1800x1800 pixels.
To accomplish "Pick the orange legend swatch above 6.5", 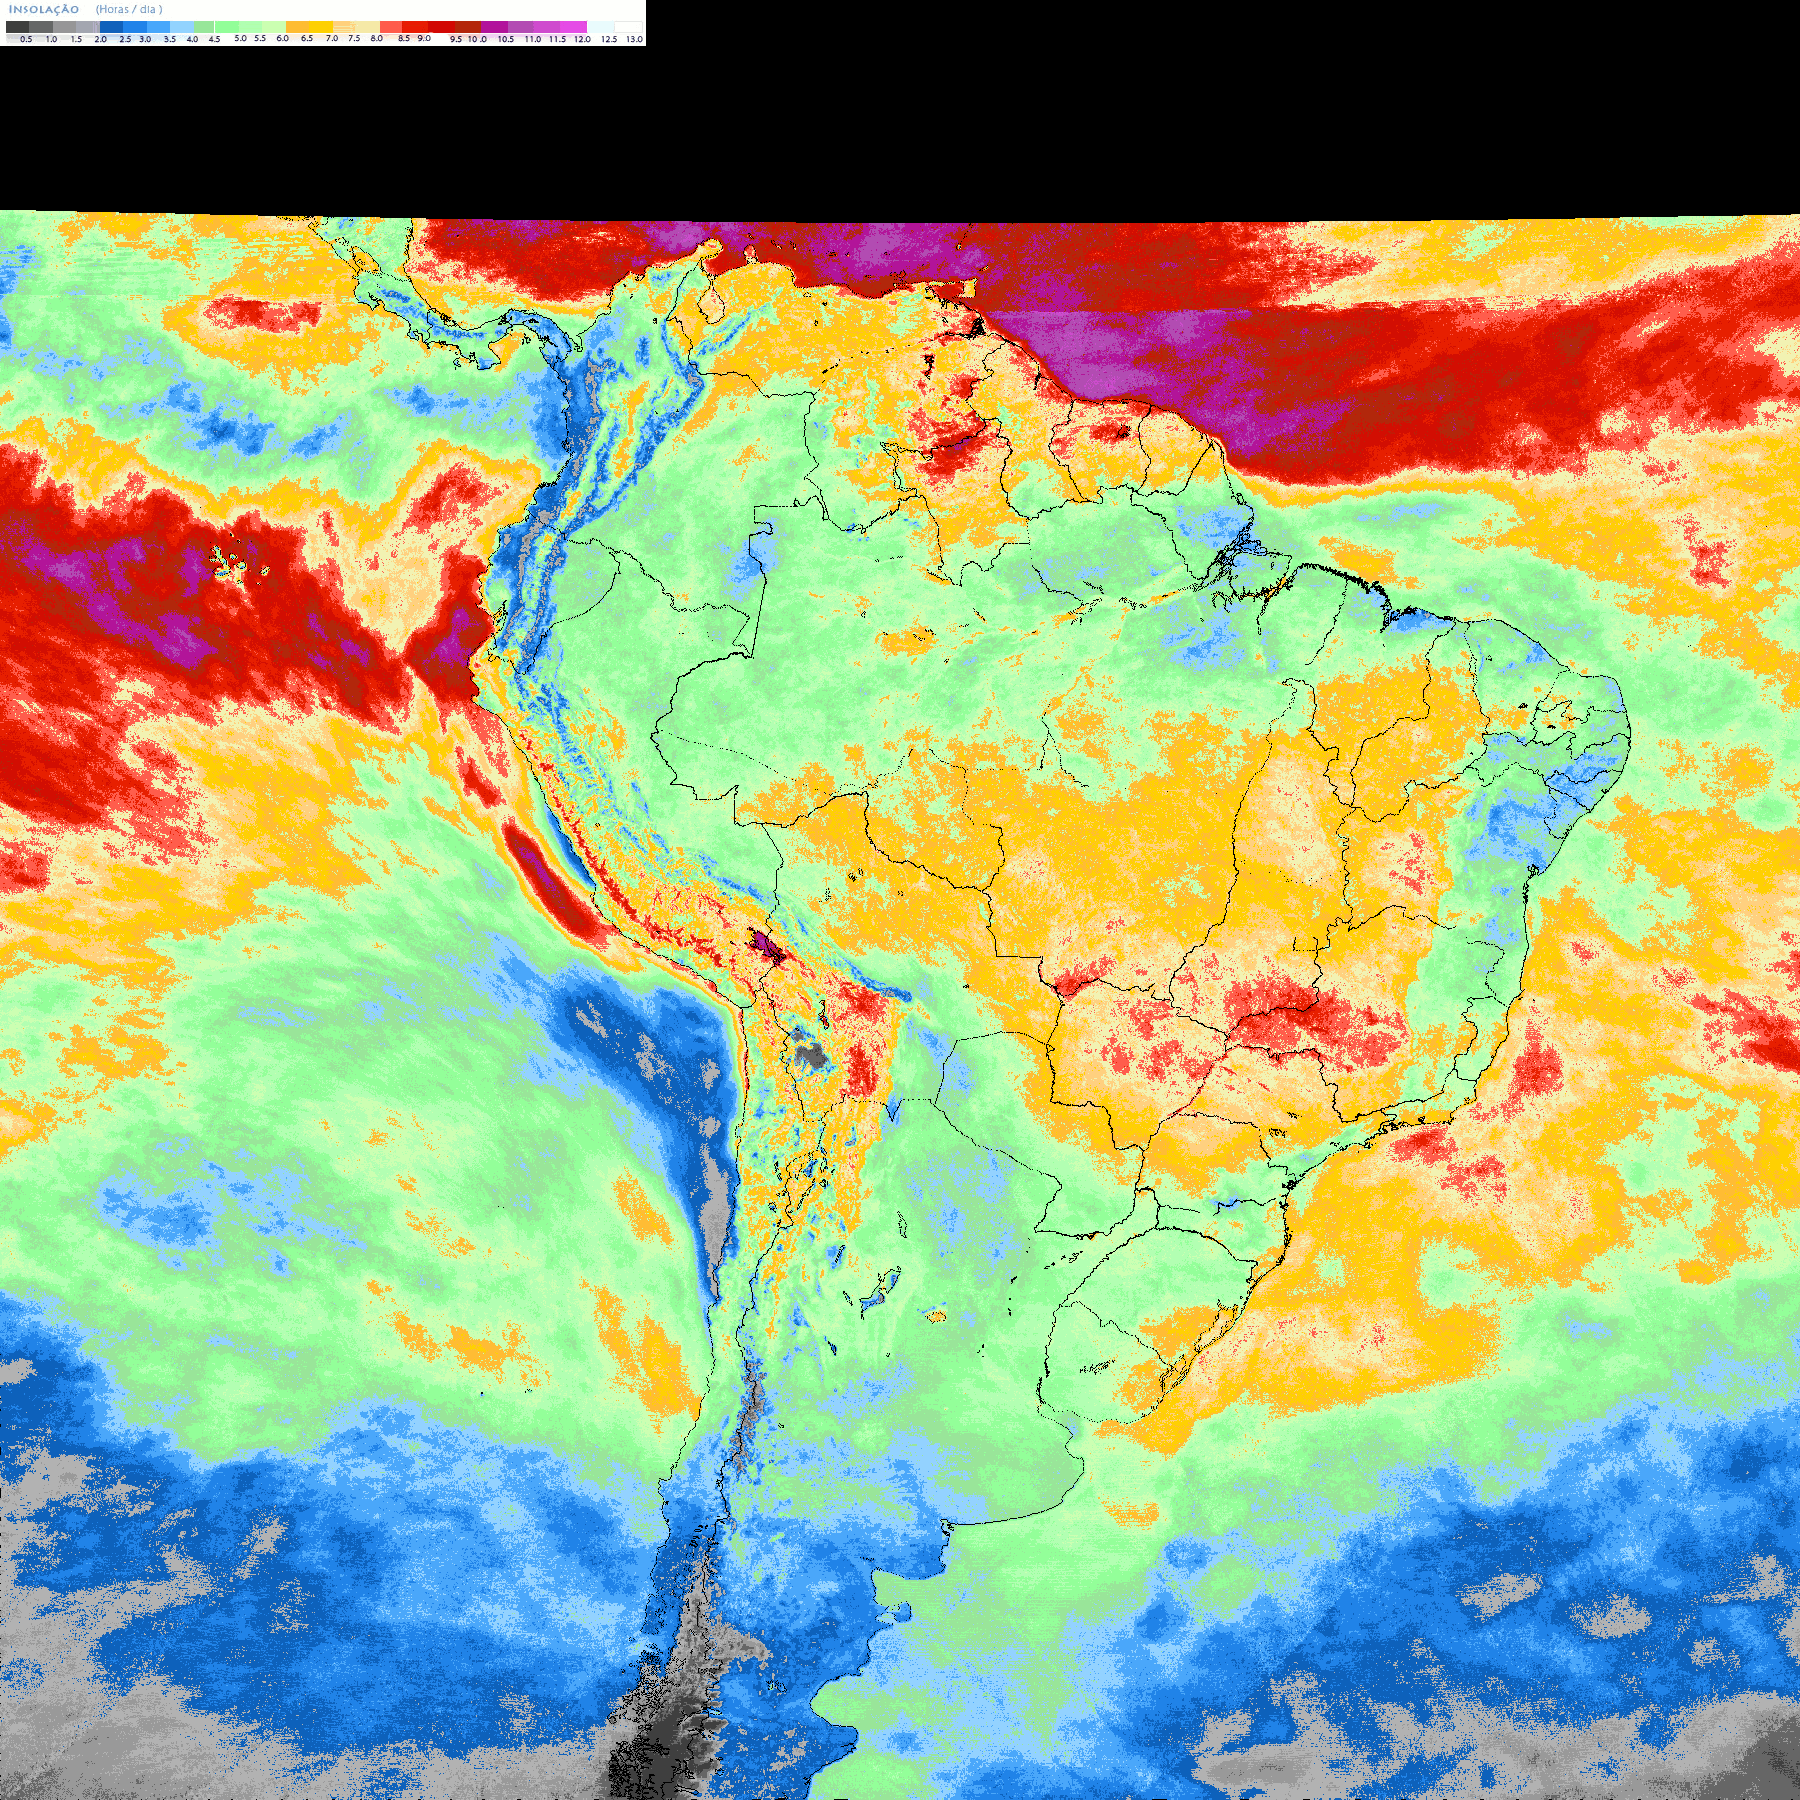I will pyautogui.click(x=297, y=27).
